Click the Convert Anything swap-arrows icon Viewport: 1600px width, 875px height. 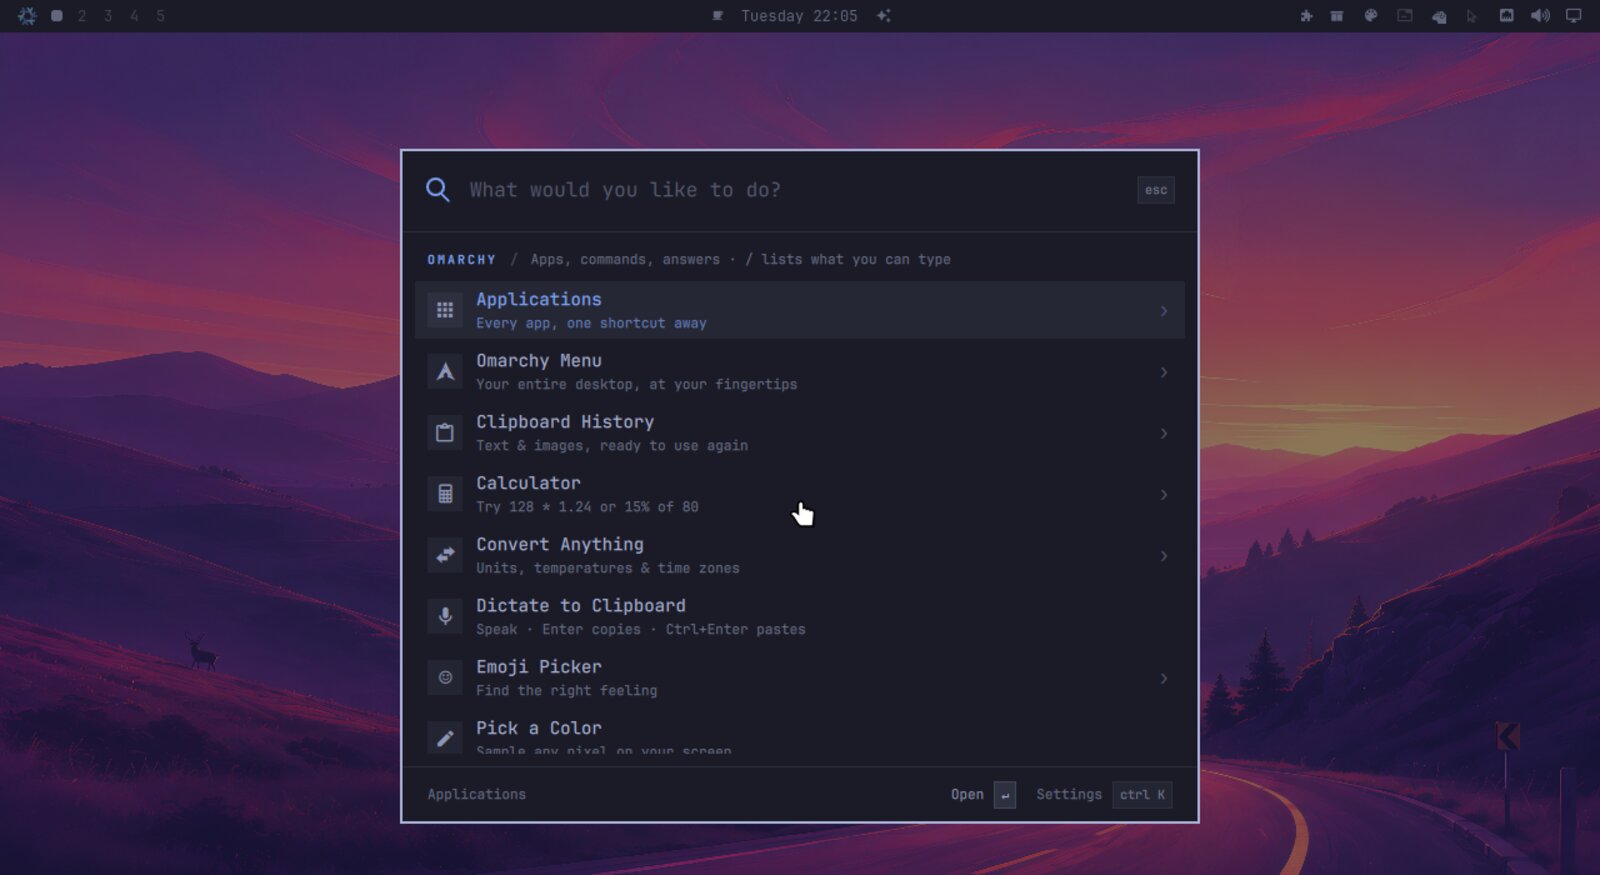[445, 555]
